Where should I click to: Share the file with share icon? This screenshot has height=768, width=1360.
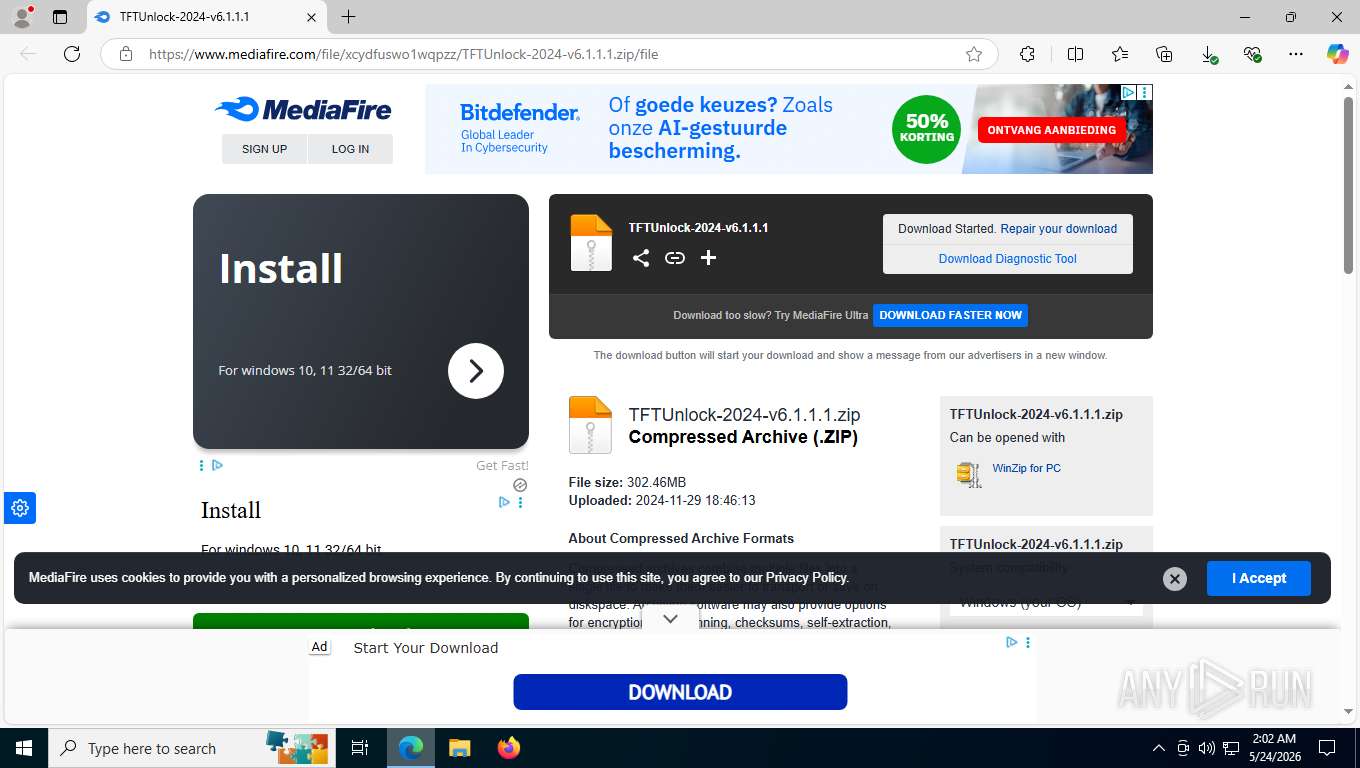point(641,258)
